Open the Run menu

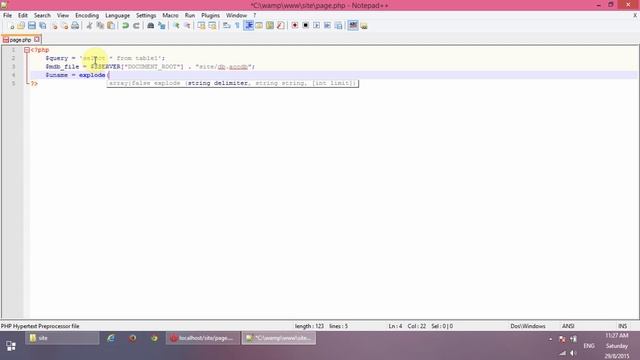(x=190, y=15)
